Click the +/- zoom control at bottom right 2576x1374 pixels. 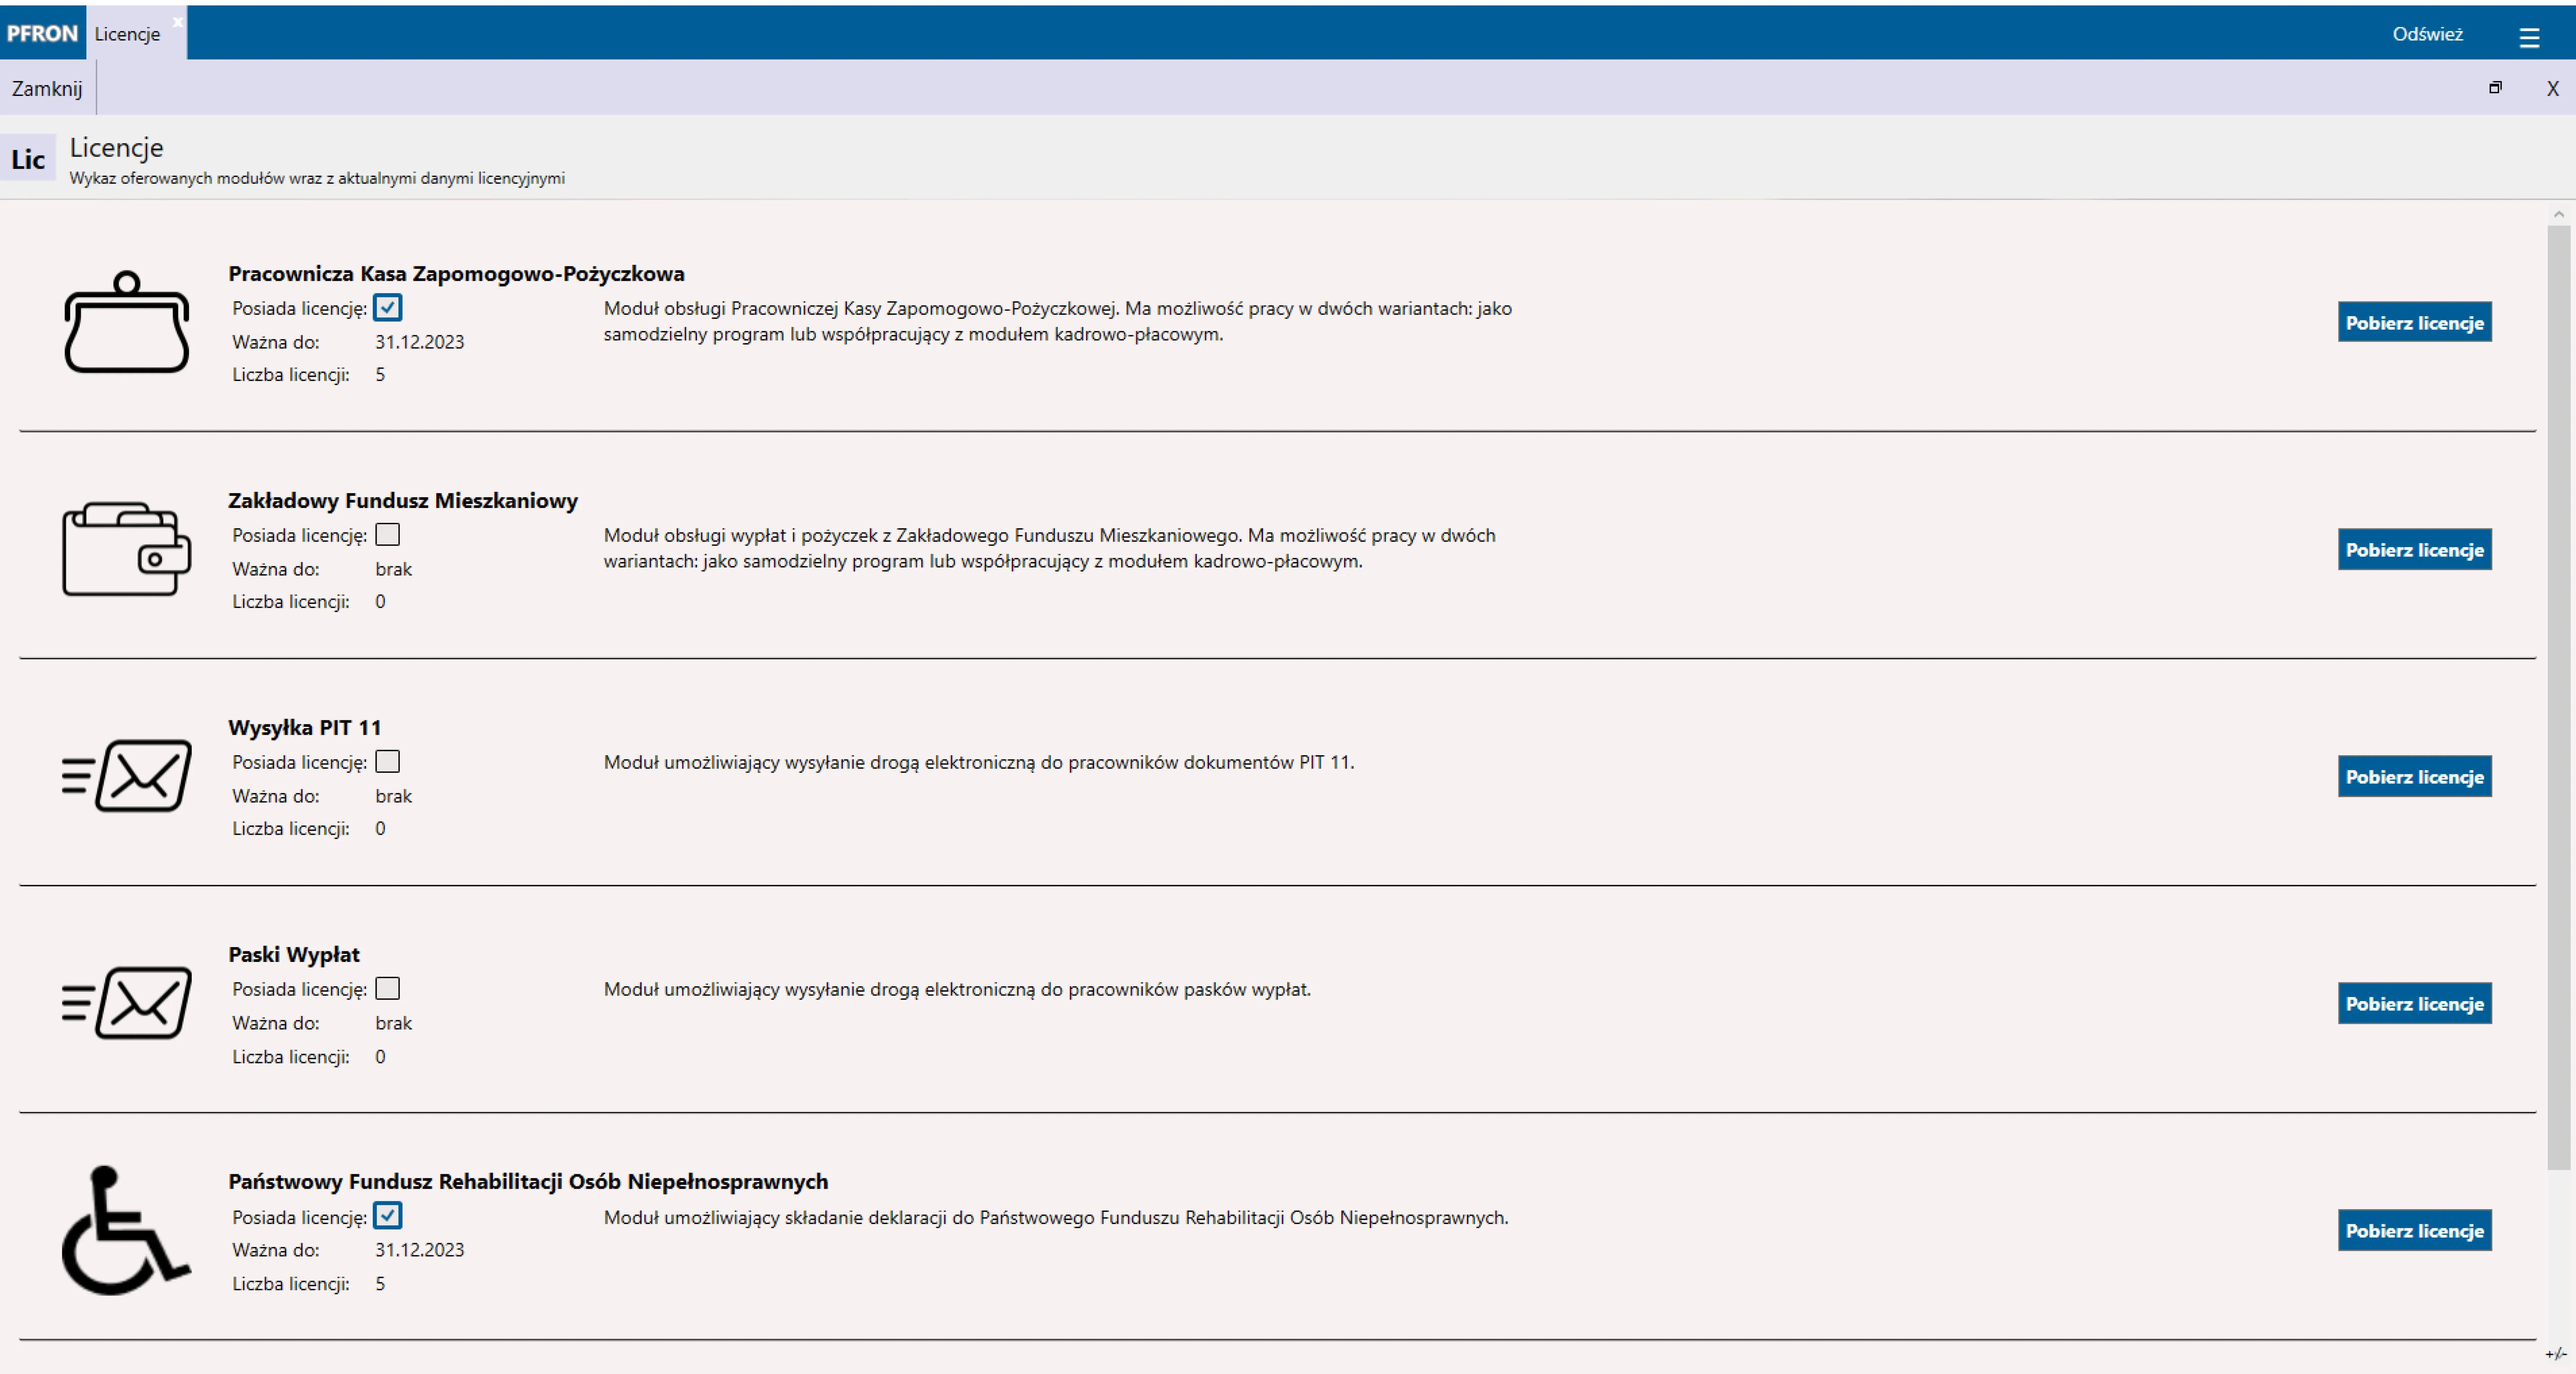pyautogui.click(x=2556, y=1354)
